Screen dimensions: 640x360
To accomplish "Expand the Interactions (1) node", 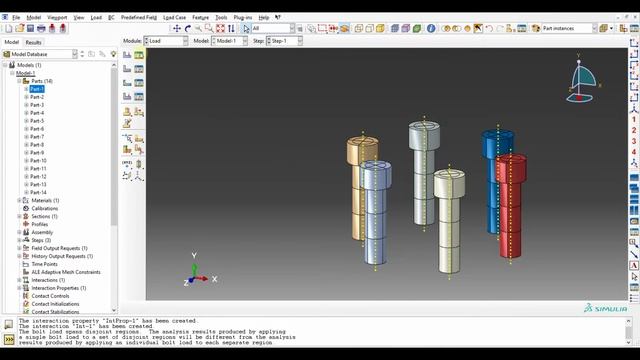I will click(19, 280).
